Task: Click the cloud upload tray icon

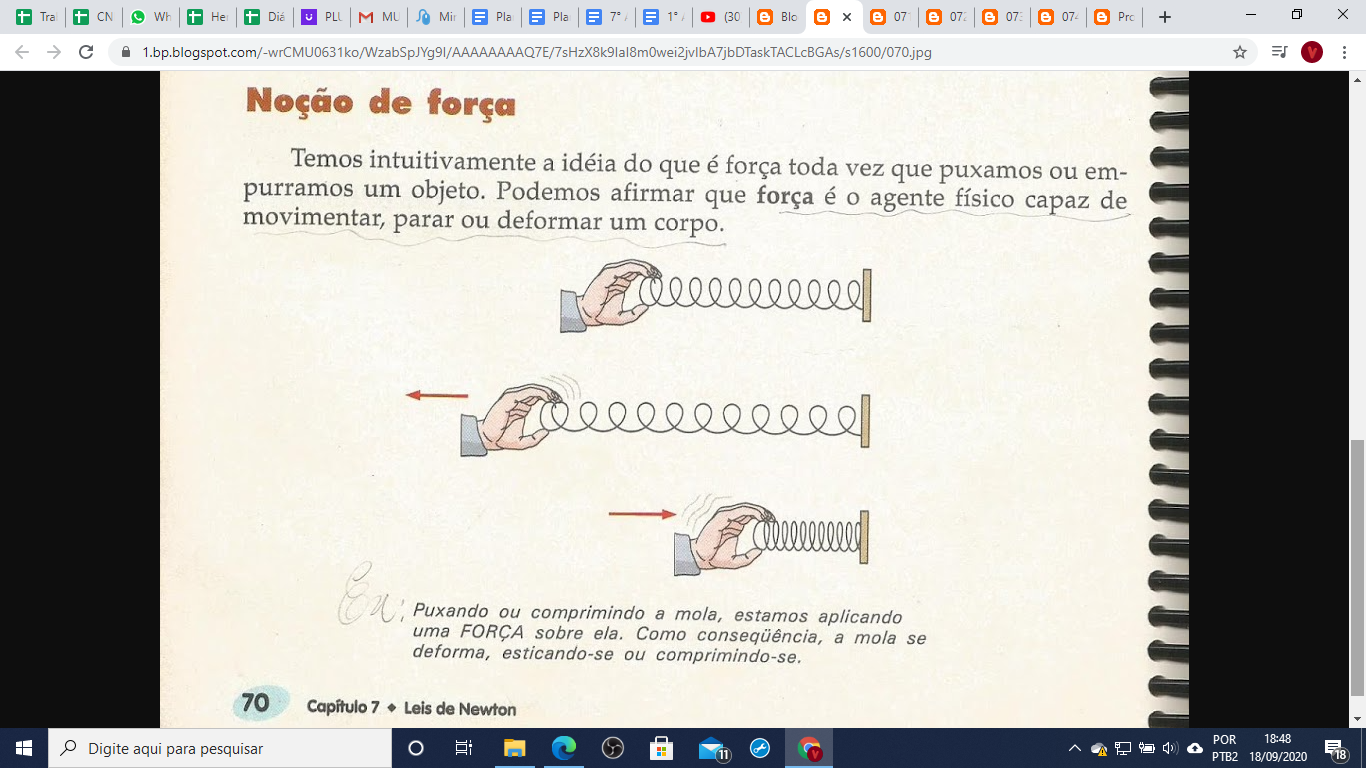Action: [x=1194, y=748]
